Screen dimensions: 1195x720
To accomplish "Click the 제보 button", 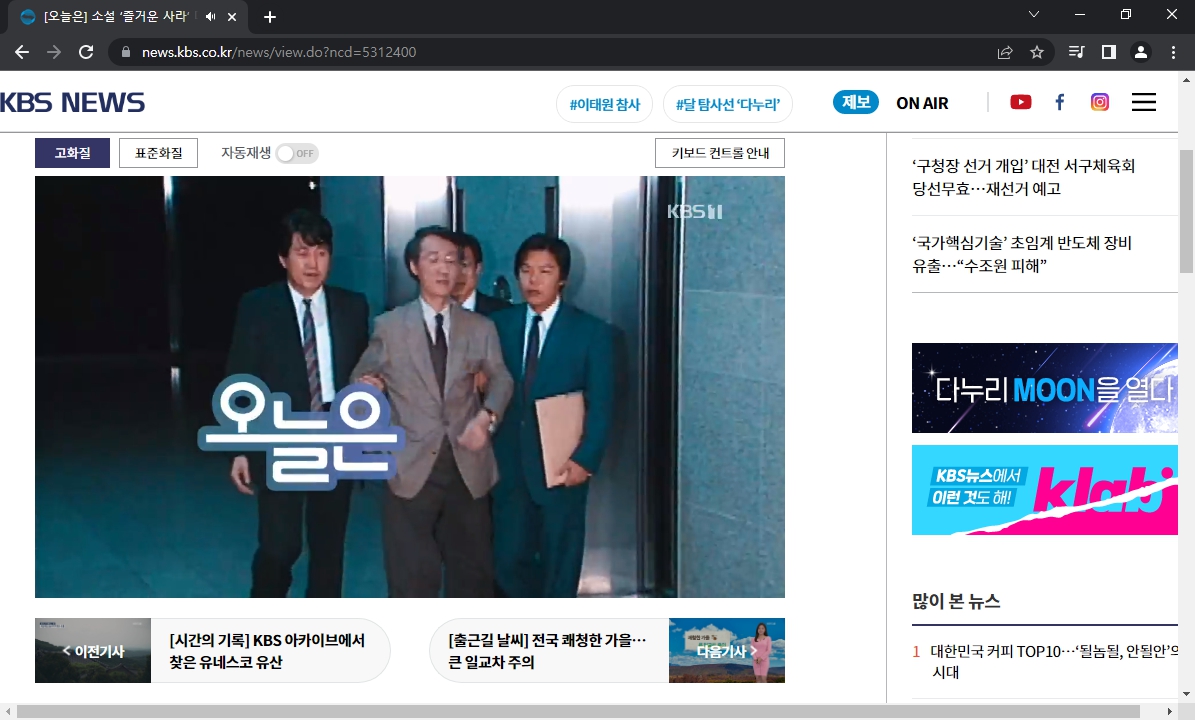I will pyautogui.click(x=856, y=102).
